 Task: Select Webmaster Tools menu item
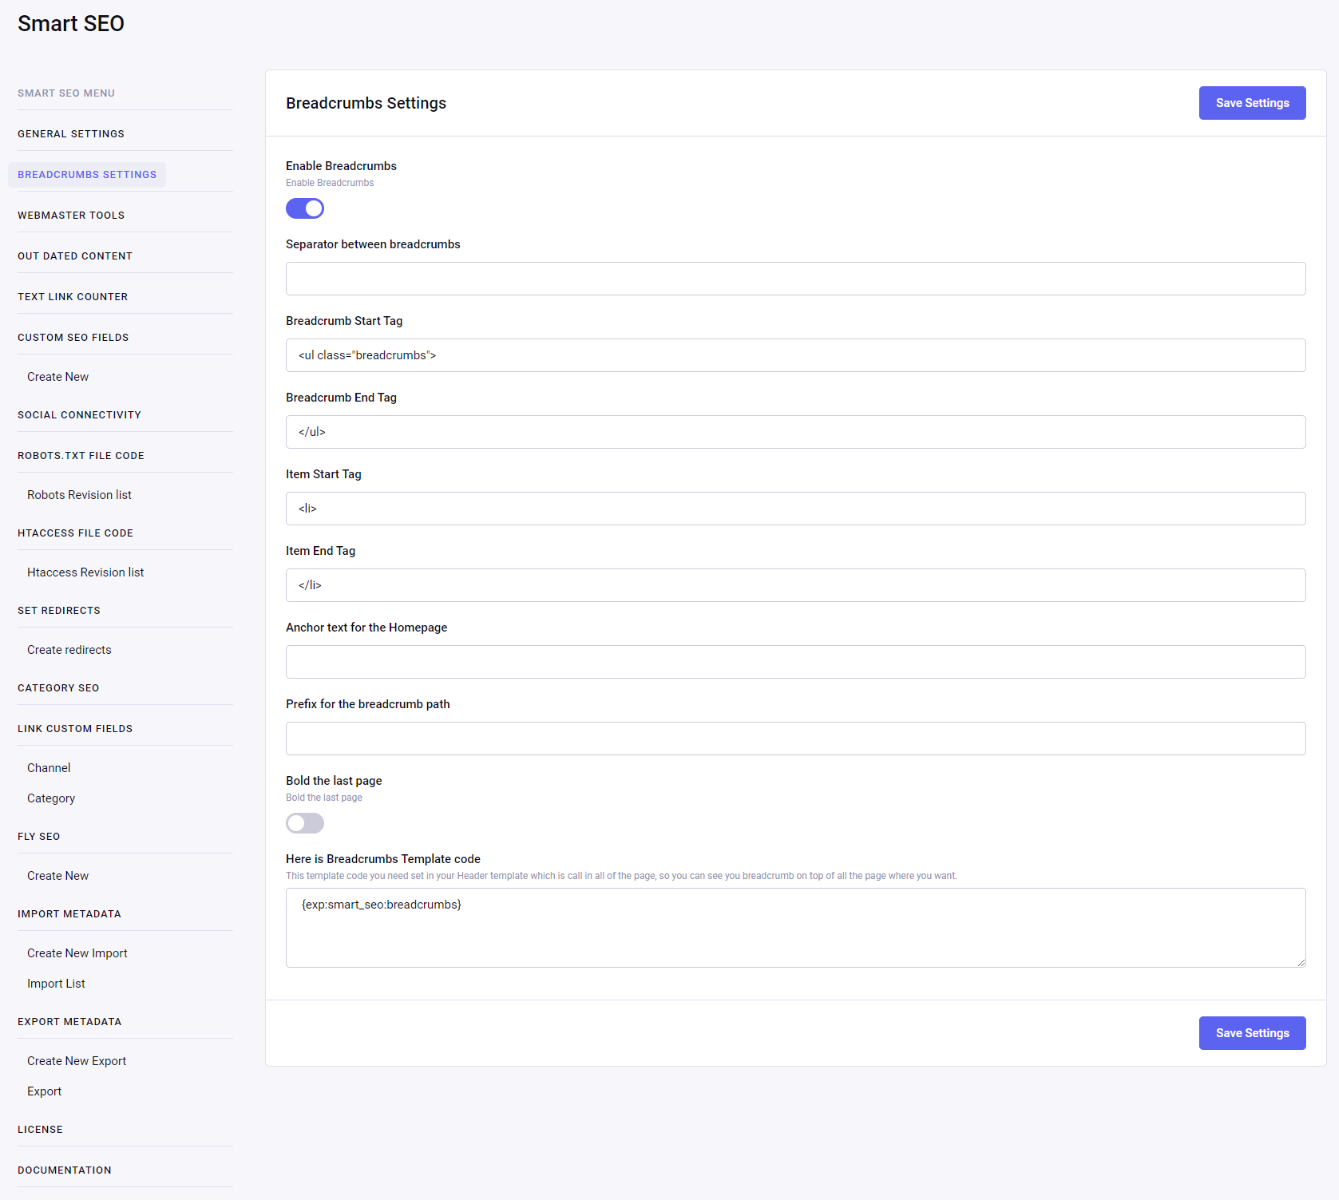pos(71,215)
